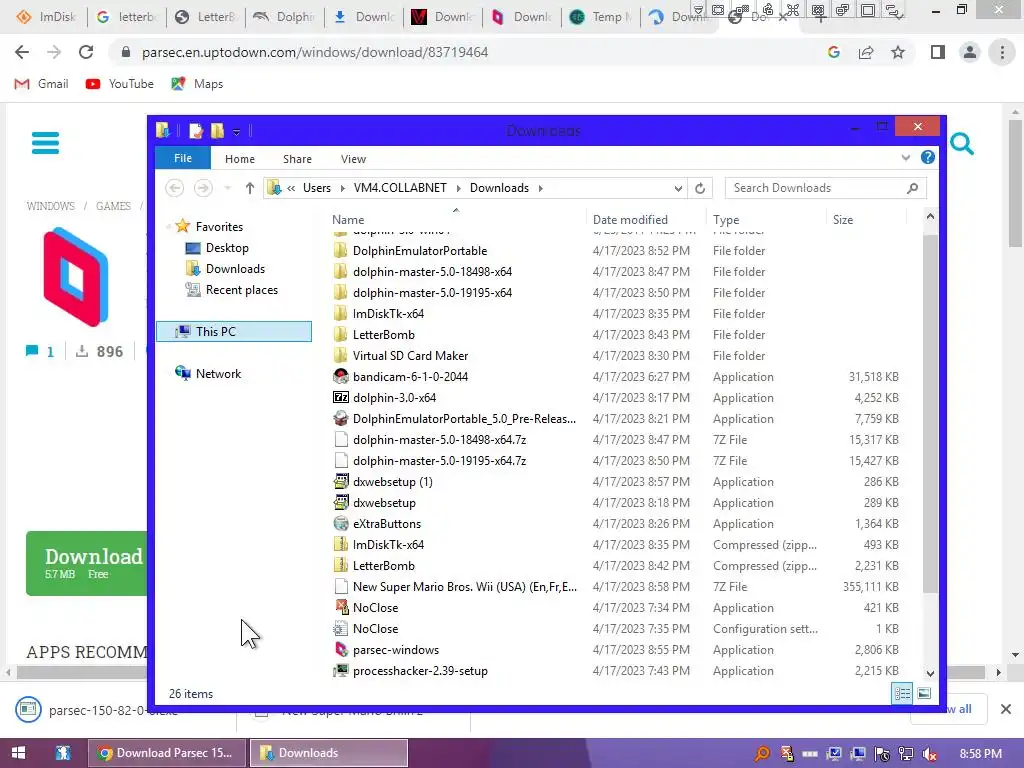
Task: Select the LetterBomb file folder row
Action: point(615,334)
